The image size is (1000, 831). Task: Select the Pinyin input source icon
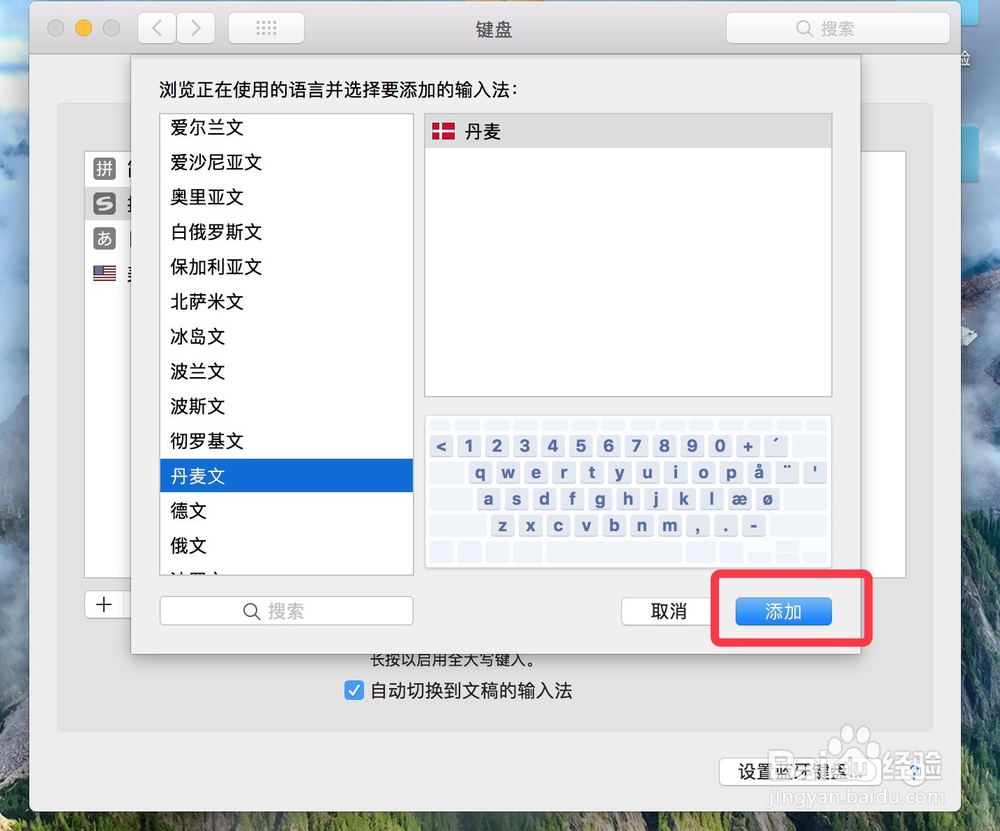[104, 168]
